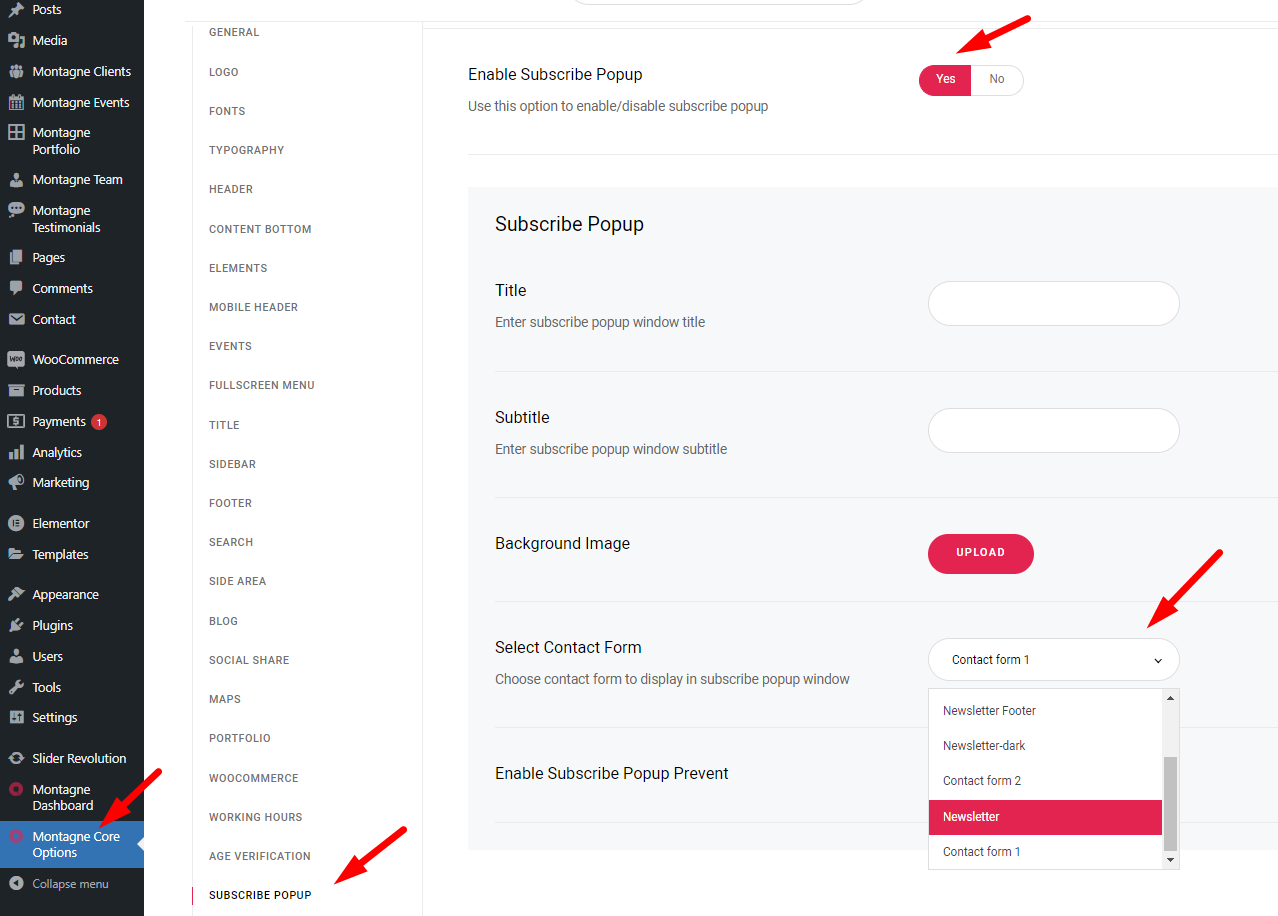This screenshot has width=1278, height=916.
Task: Open Montagne Dashboard admin menu link
Action: pyautogui.click(x=62, y=797)
